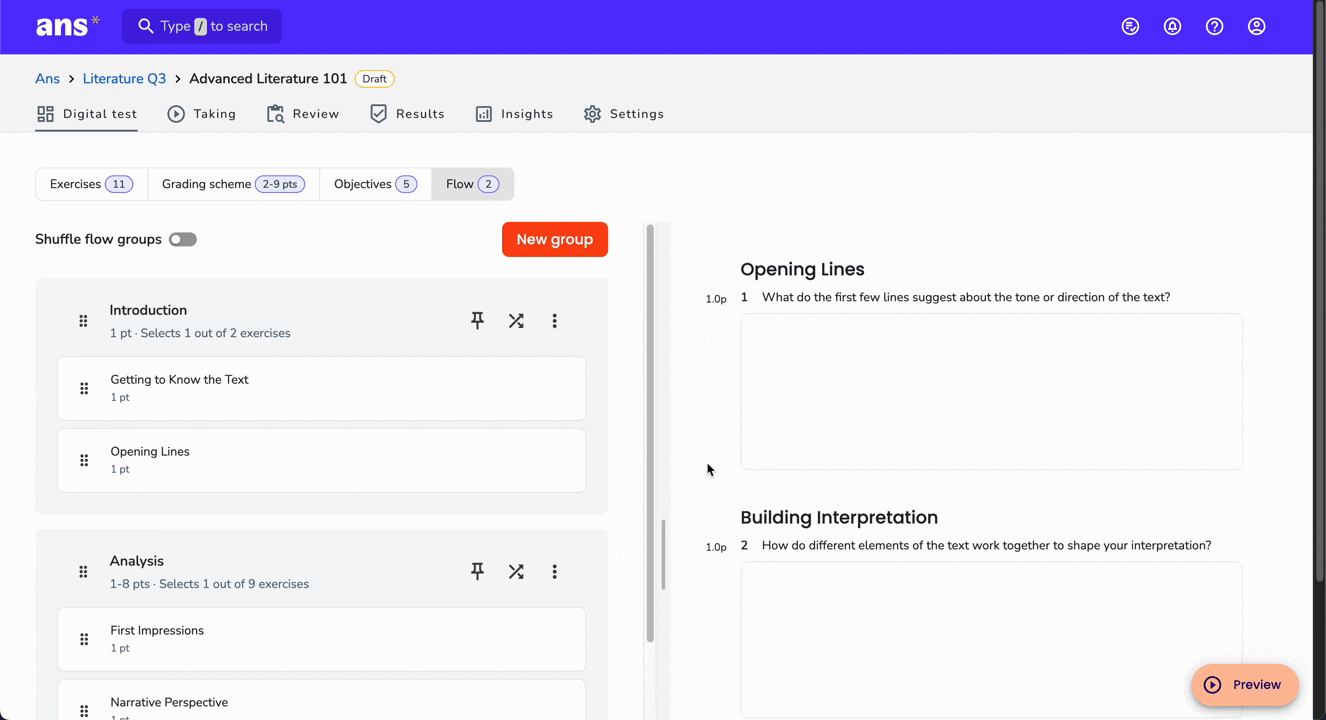Screen dimensions: 1326x720
Task: Select Getting to Know the Text exercise
Action: click(321, 388)
